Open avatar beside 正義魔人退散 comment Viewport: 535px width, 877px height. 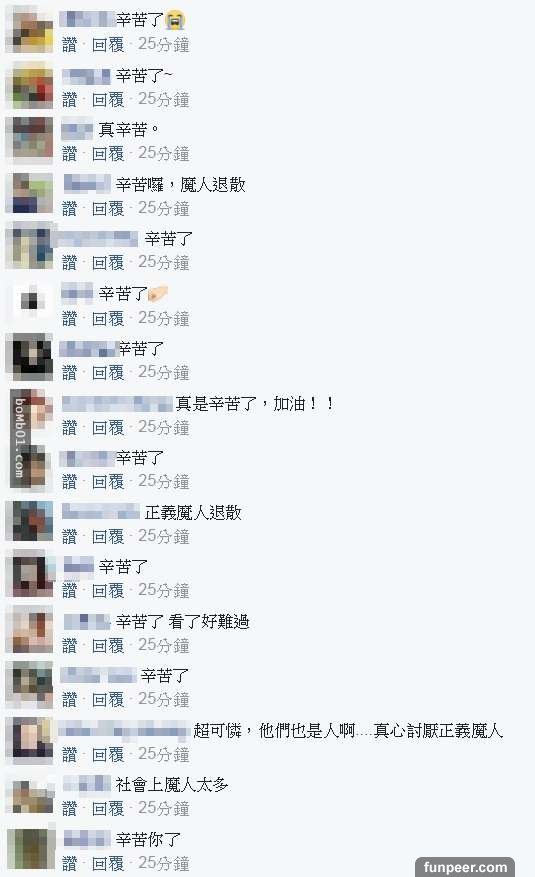point(29,521)
